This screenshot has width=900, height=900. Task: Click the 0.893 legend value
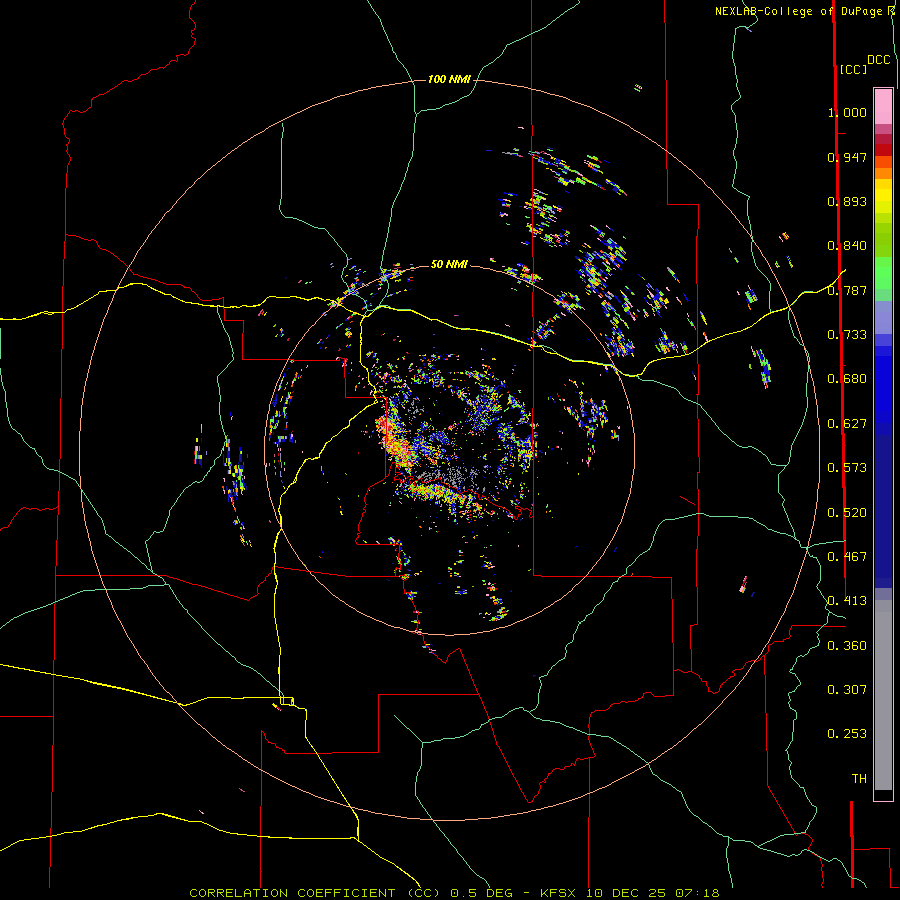tap(847, 201)
